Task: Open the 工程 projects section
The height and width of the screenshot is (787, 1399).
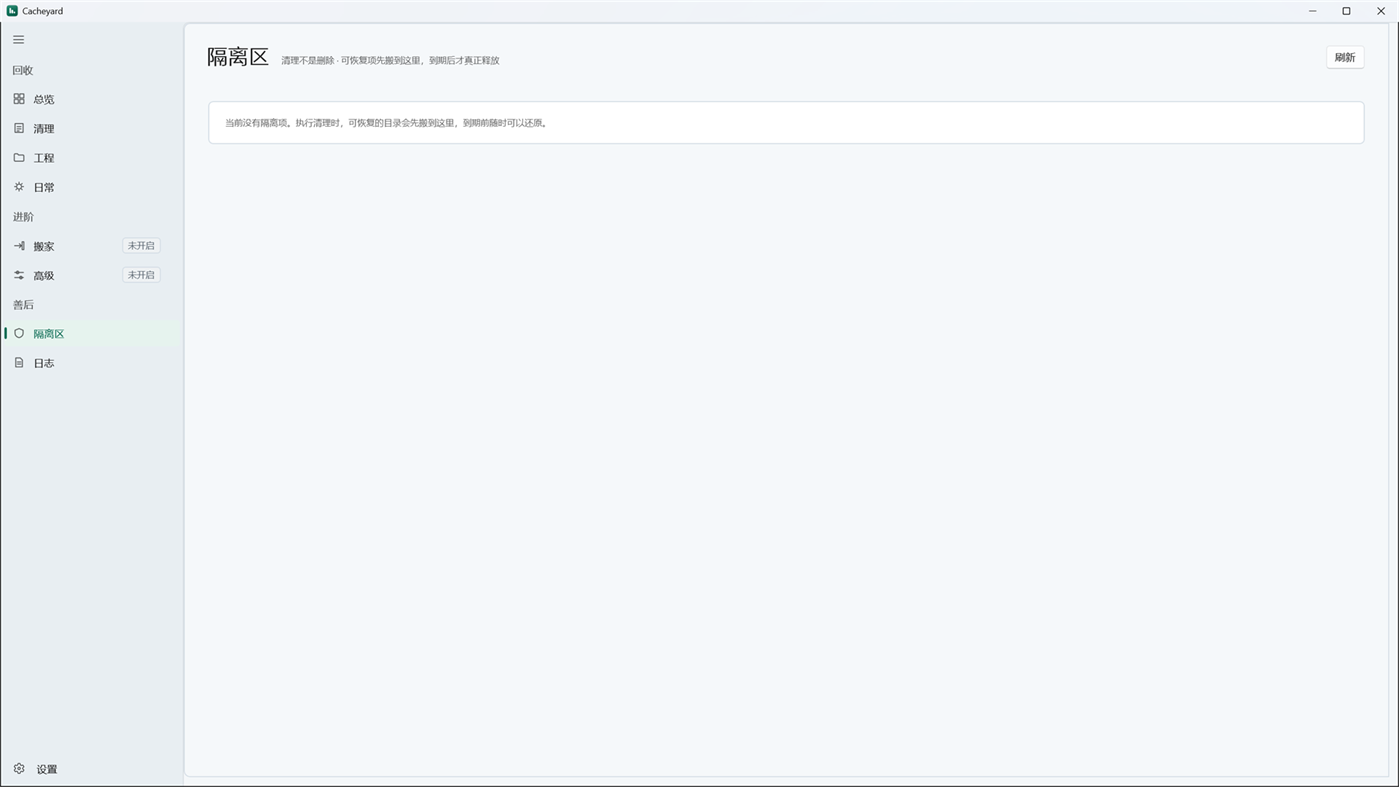Action: pos(92,158)
